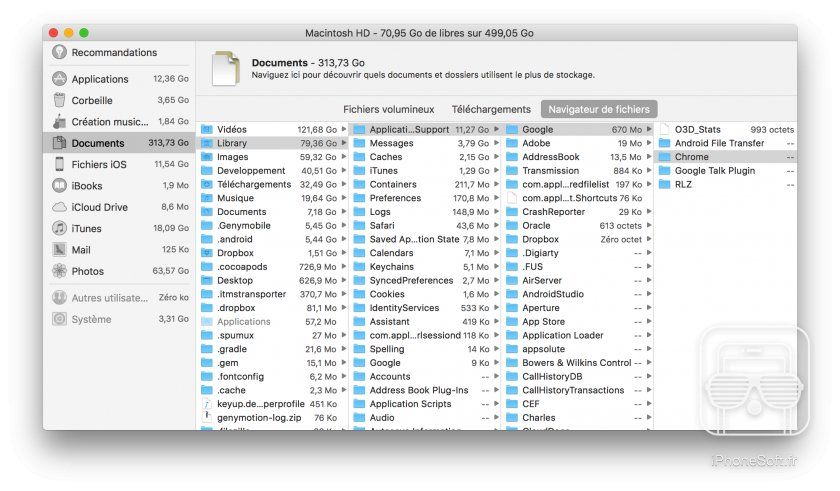The width and height of the screenshot is (840, 491).
Task: Select the keyup.de…perprofile file
Action: (x=273, y=404)
